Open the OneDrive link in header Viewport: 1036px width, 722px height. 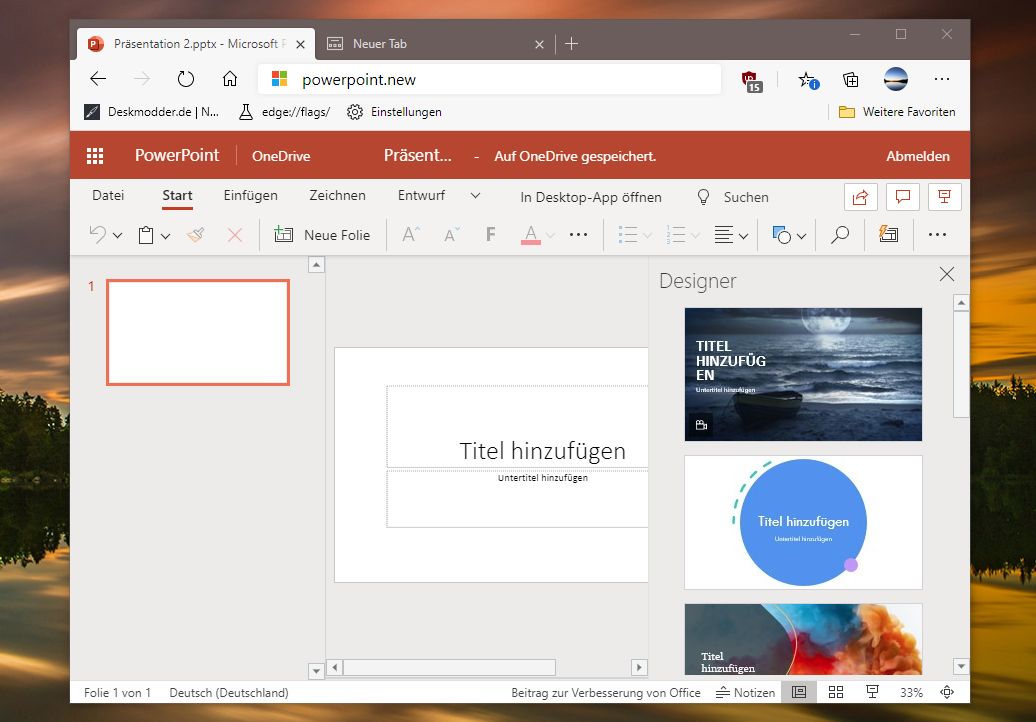point(281,156)
